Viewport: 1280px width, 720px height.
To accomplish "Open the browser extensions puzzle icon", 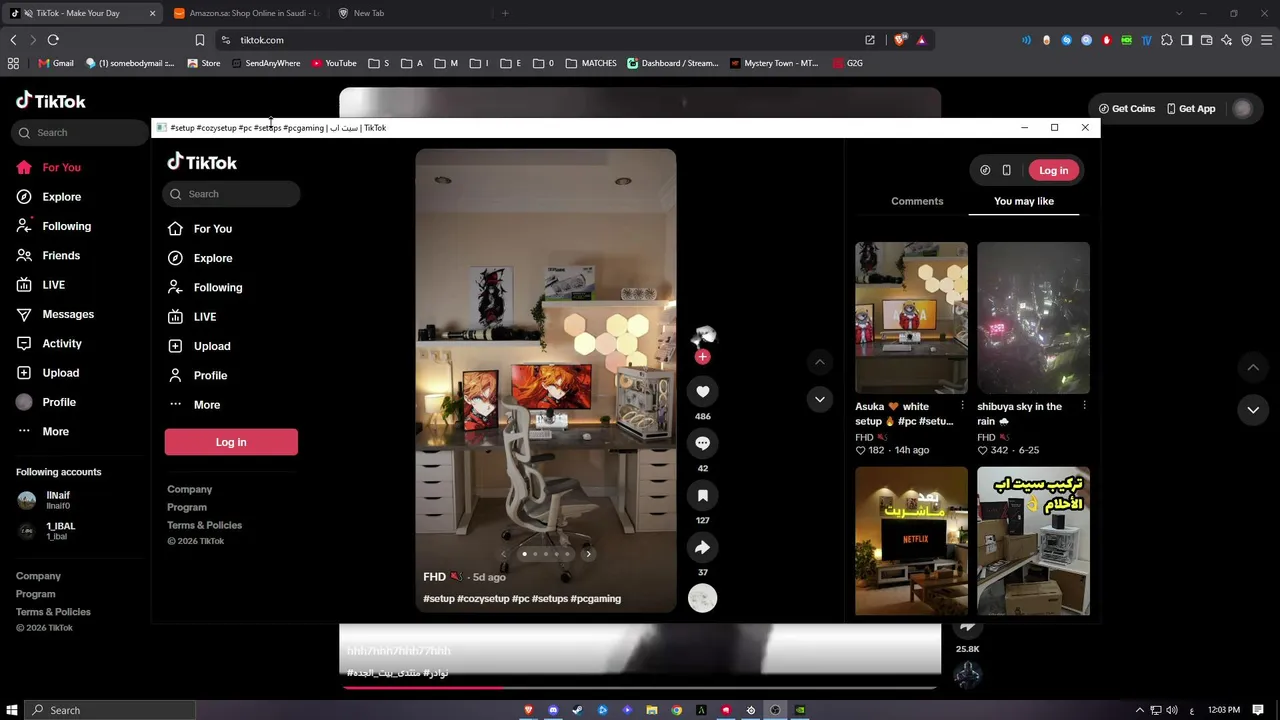I will (1166, 40).
